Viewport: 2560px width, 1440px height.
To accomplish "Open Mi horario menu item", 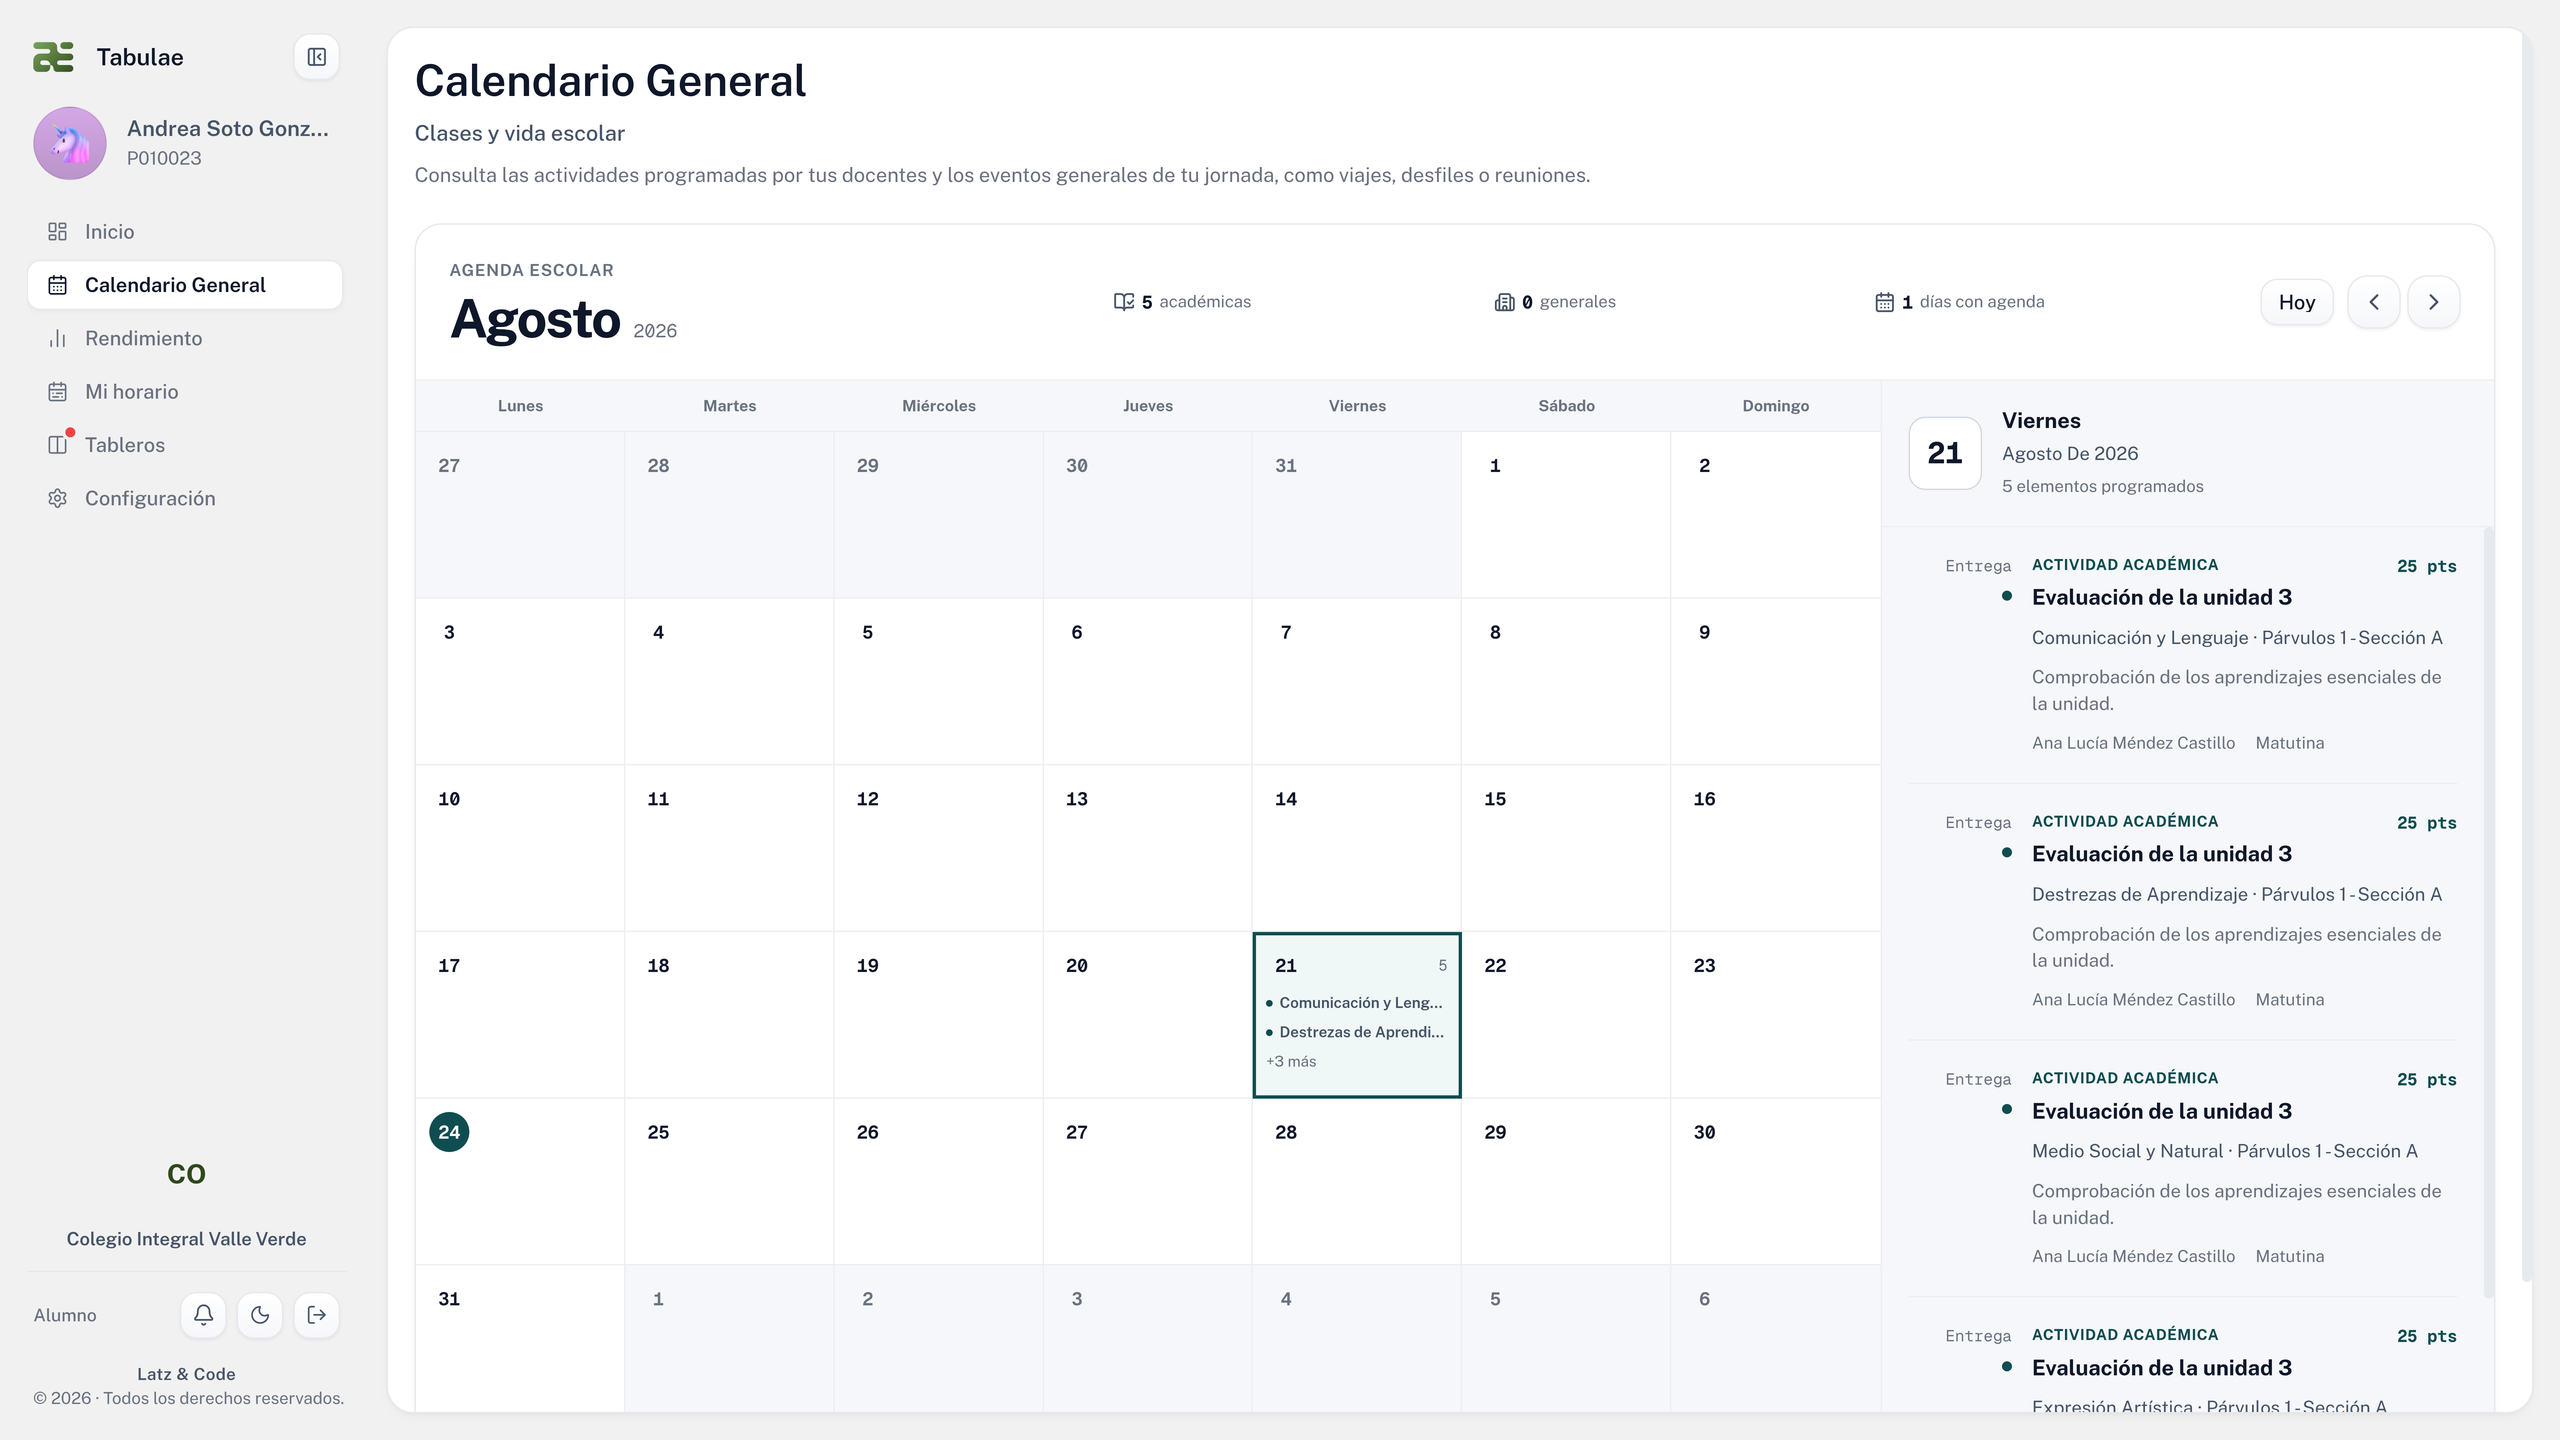I will (185, 392).
